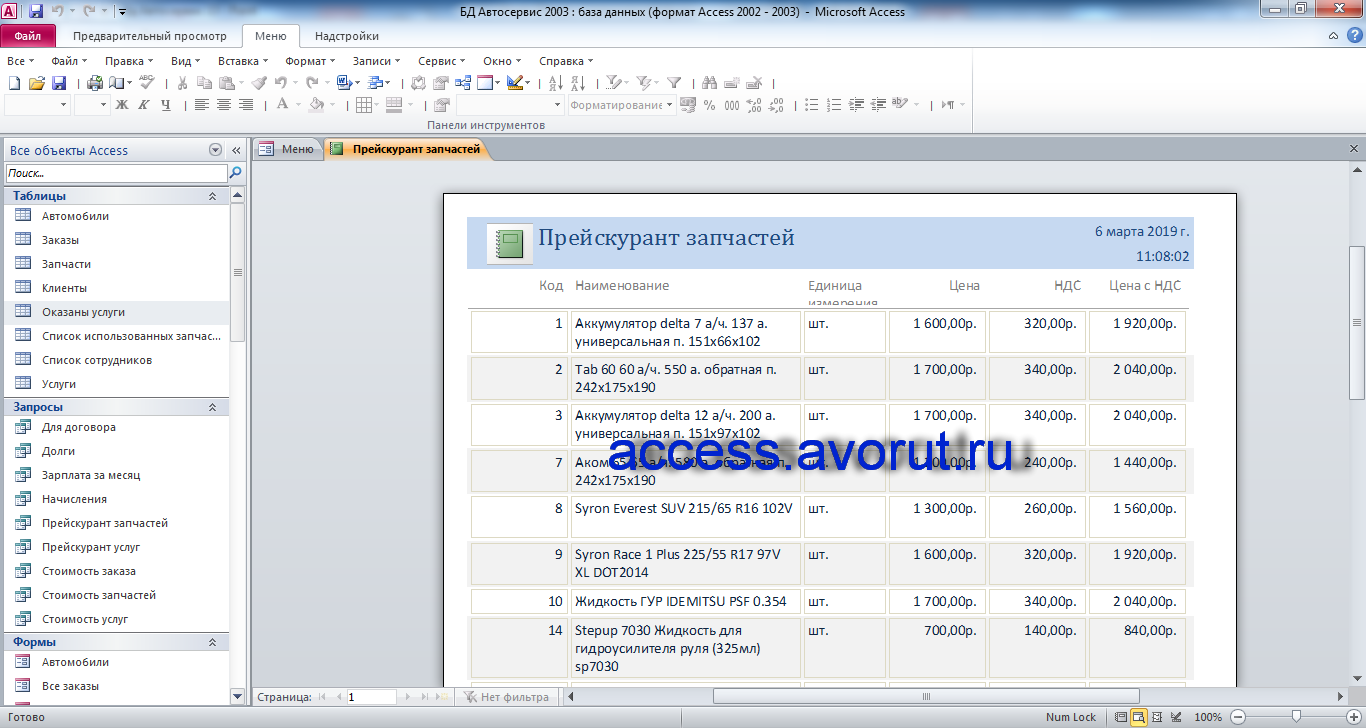Click the Bulleted list icon
1366x728 pixels.
tap(812, 105)
